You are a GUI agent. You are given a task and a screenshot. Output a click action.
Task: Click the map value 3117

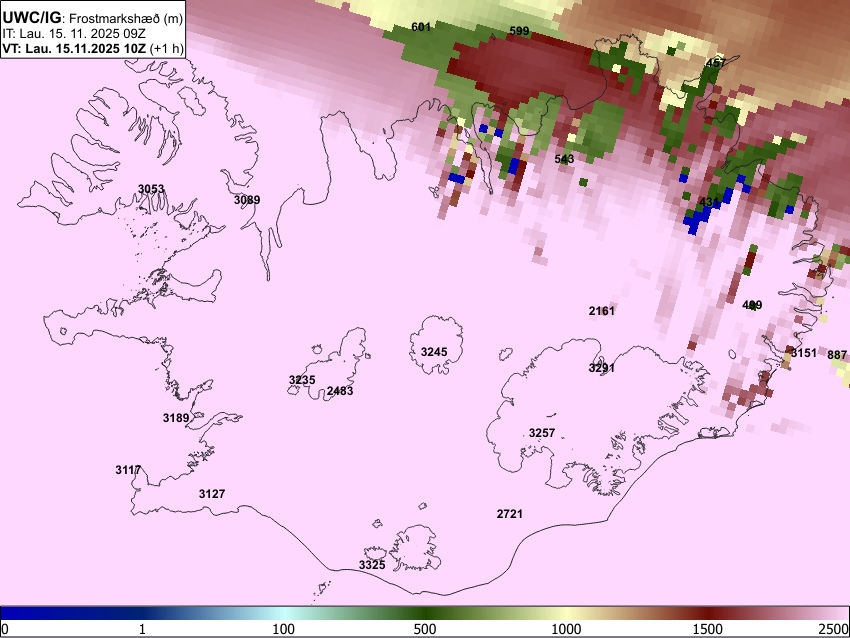[128, 470]
